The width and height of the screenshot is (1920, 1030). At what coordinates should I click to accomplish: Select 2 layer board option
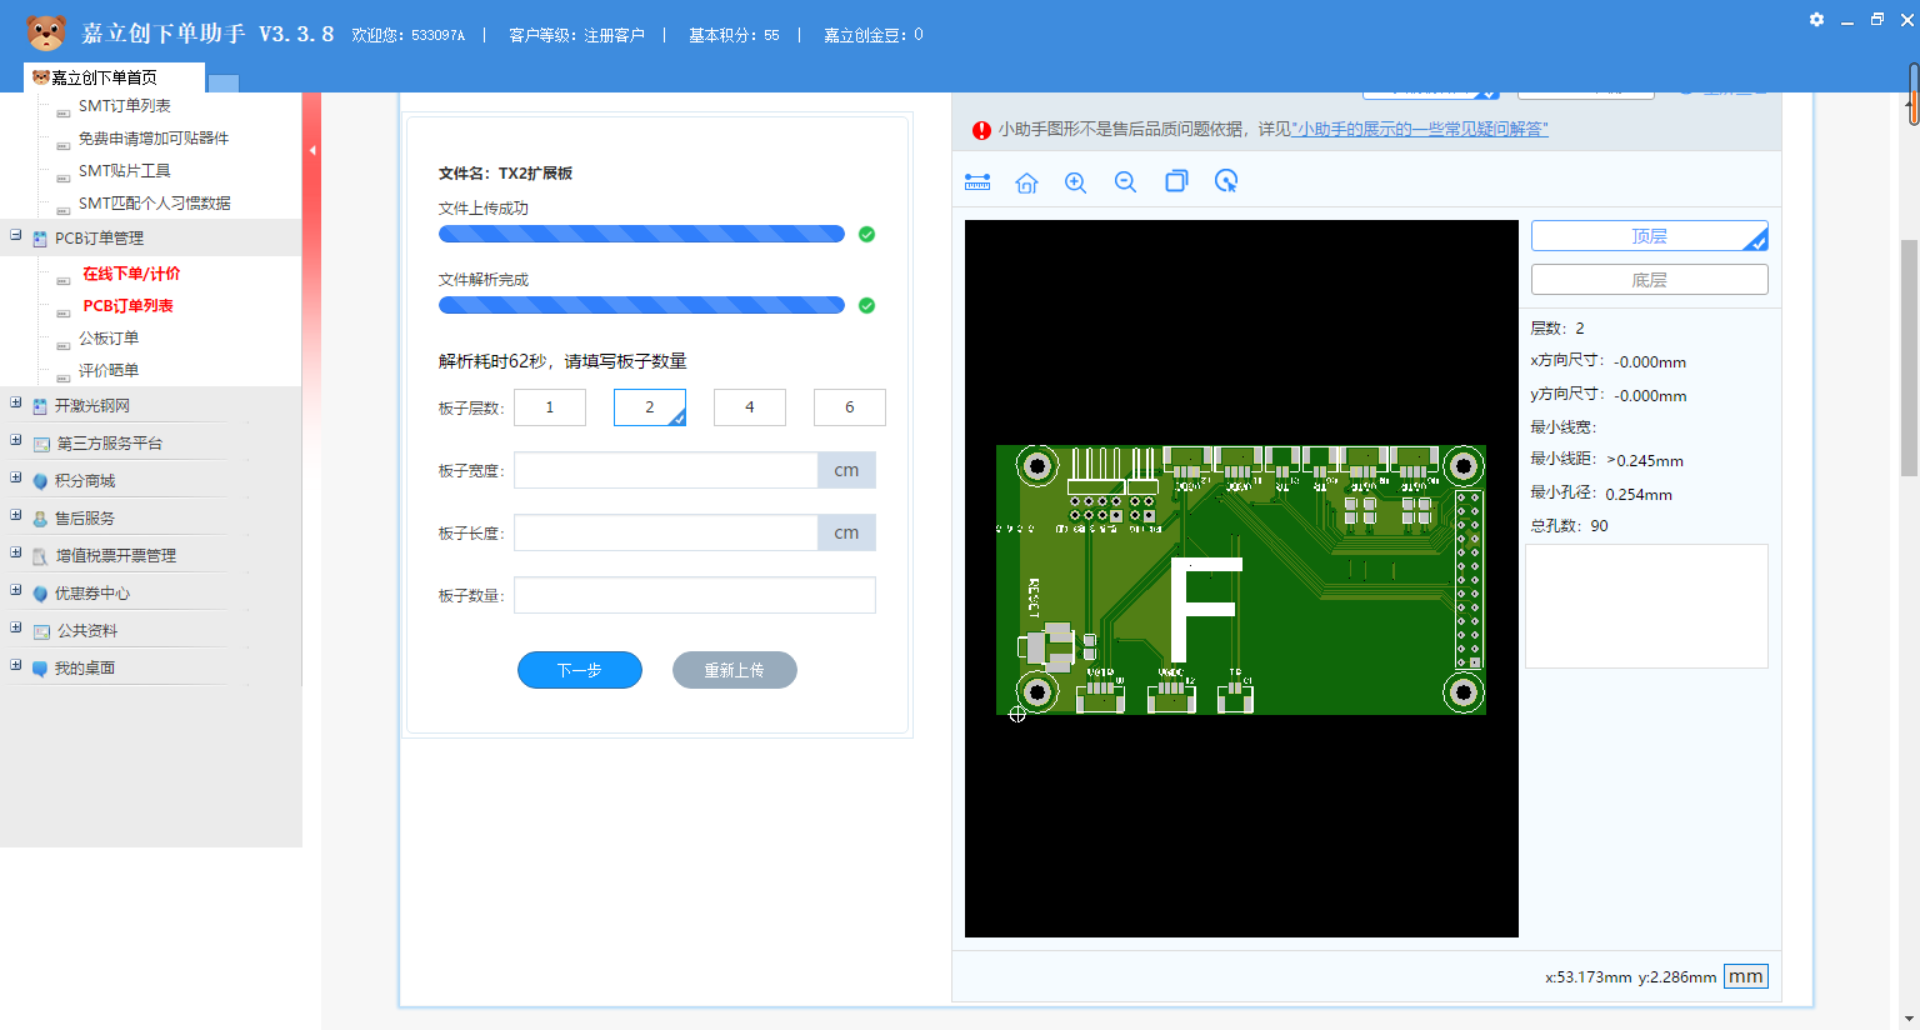point(649,407)
